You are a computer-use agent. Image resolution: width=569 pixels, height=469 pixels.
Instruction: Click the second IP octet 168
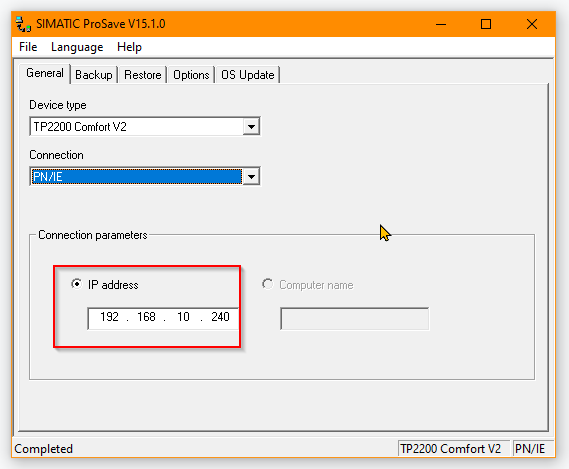point(146,317)
